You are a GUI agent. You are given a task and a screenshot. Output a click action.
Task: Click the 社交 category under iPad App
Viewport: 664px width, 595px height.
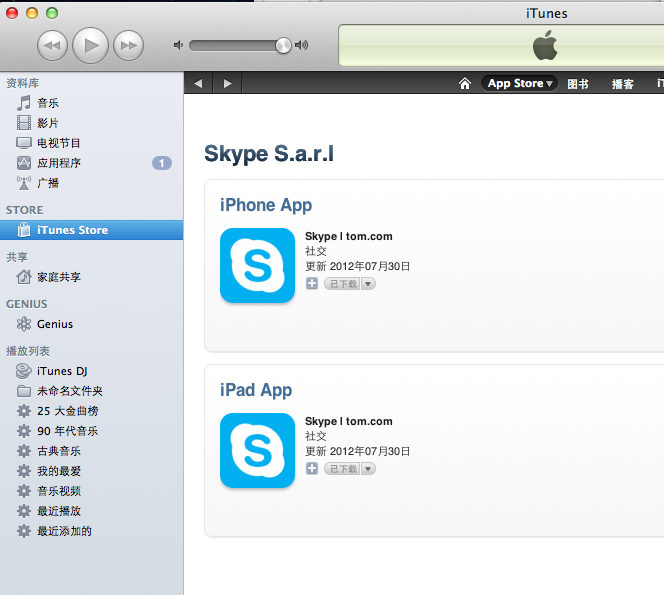click(316, 436)
